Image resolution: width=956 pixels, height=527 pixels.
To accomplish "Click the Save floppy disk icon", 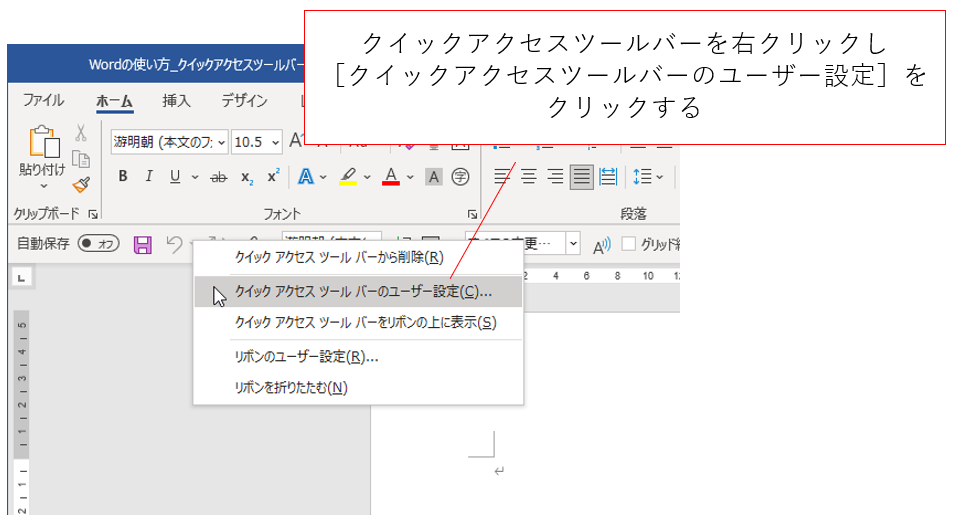I will click(x=142, y=244).
